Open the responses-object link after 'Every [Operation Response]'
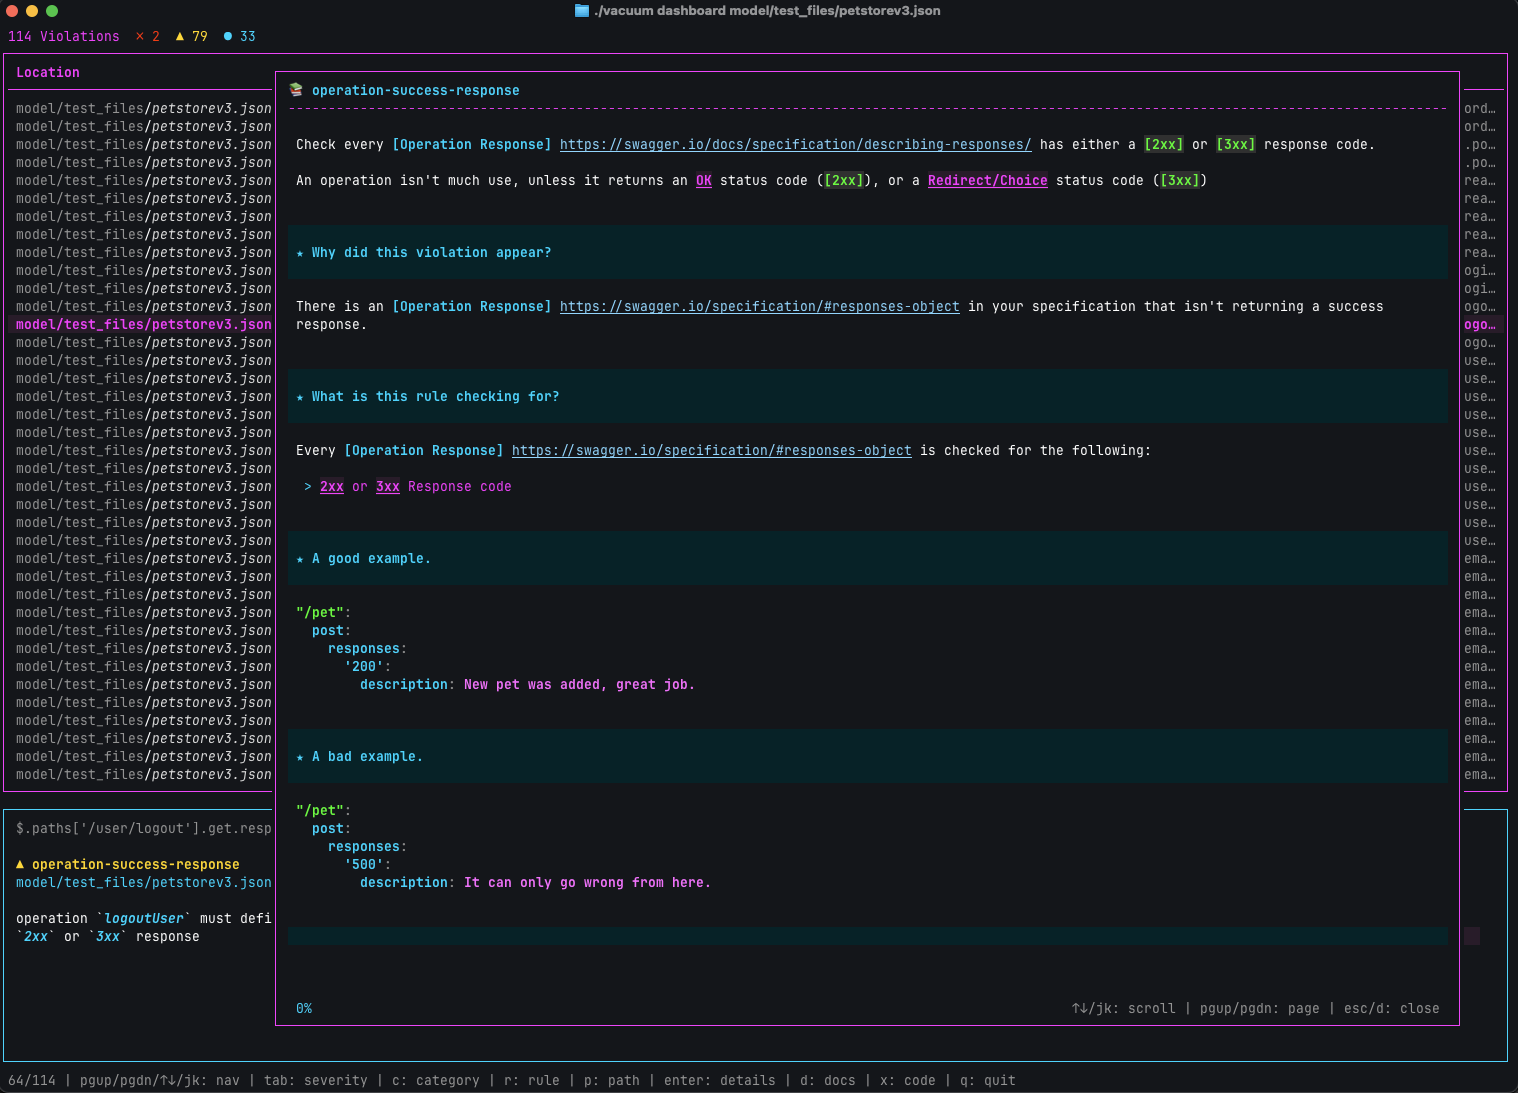Screen dimensions: 1518x1093 click(x=712, y=450)
